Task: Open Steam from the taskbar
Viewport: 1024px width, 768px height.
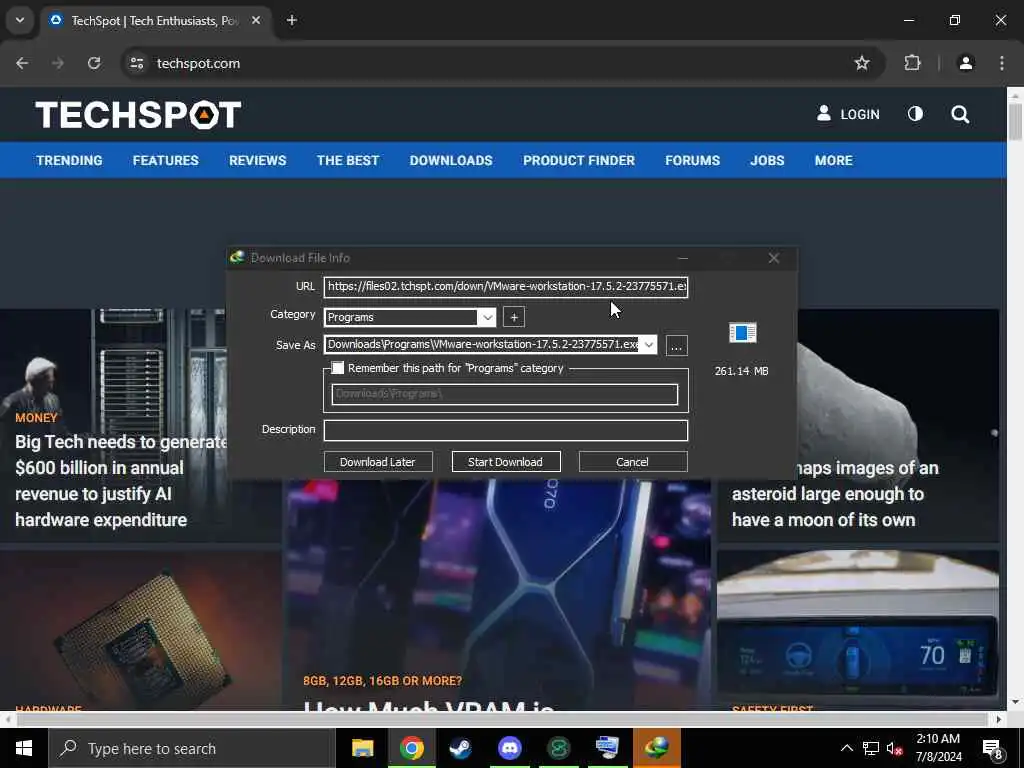Action: pyautogui.click(x=460, y=748)
